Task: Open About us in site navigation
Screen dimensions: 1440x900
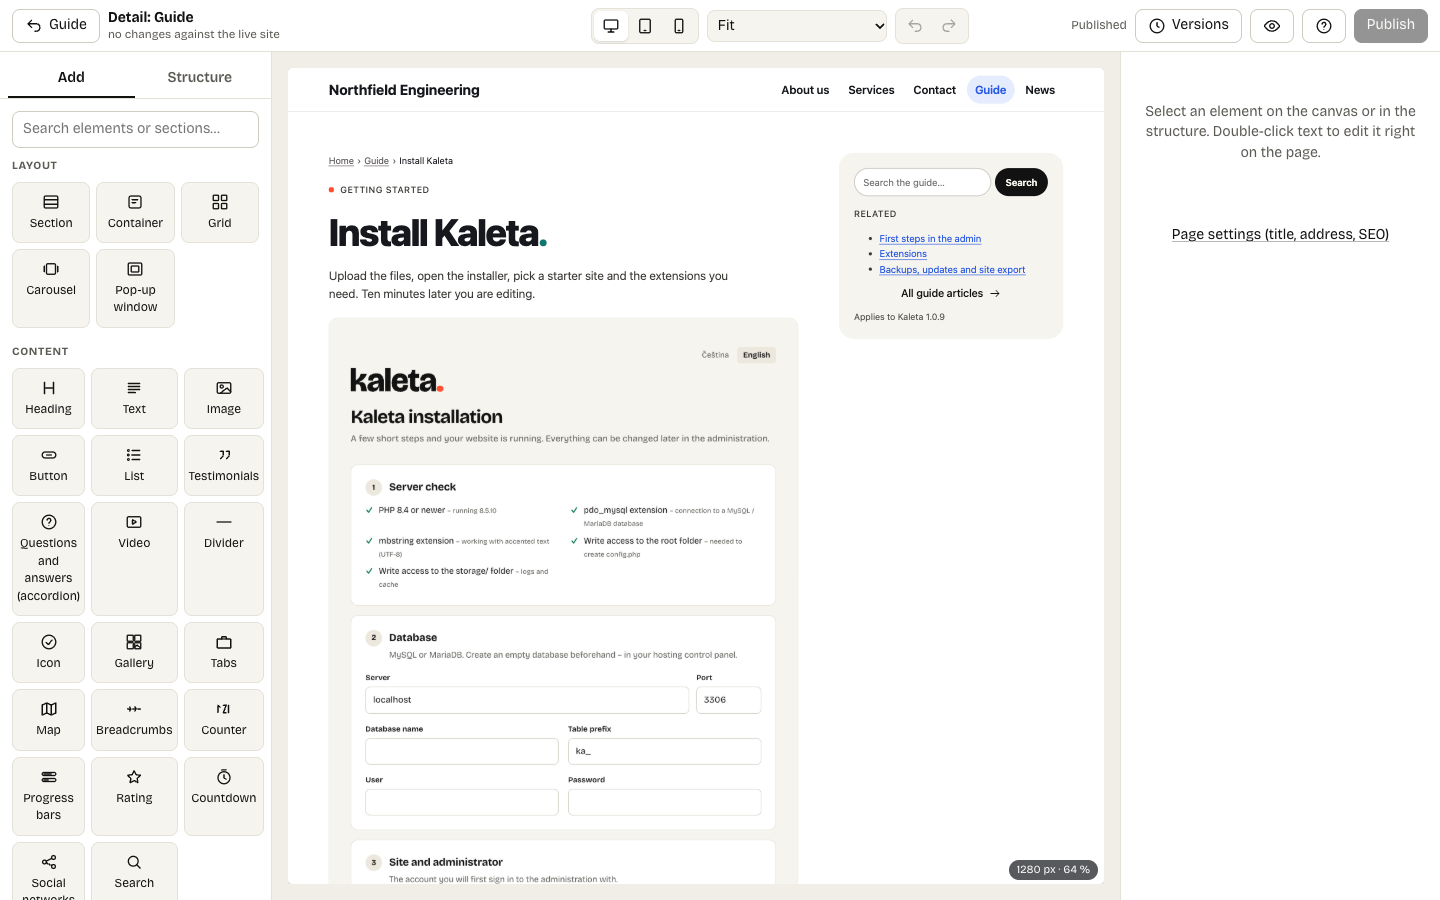Action: (x=805, y=90)
